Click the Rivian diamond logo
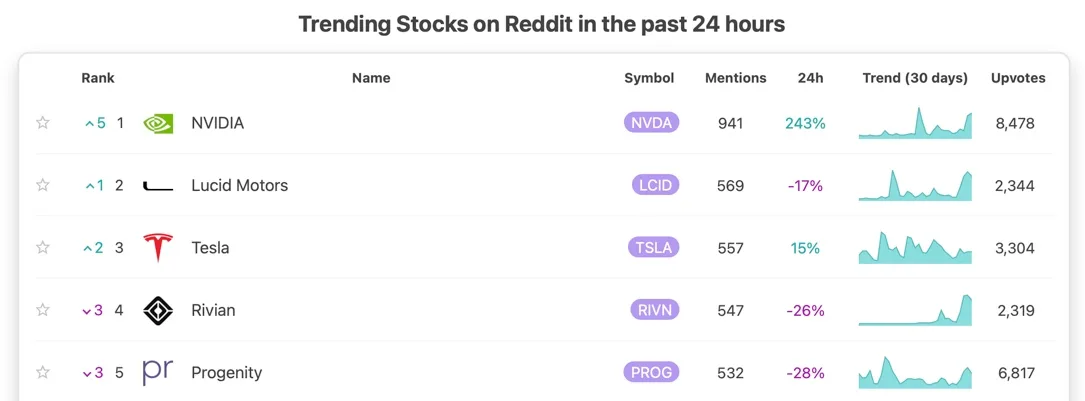Screen dimensions: 1085x401 coord(158,310)
